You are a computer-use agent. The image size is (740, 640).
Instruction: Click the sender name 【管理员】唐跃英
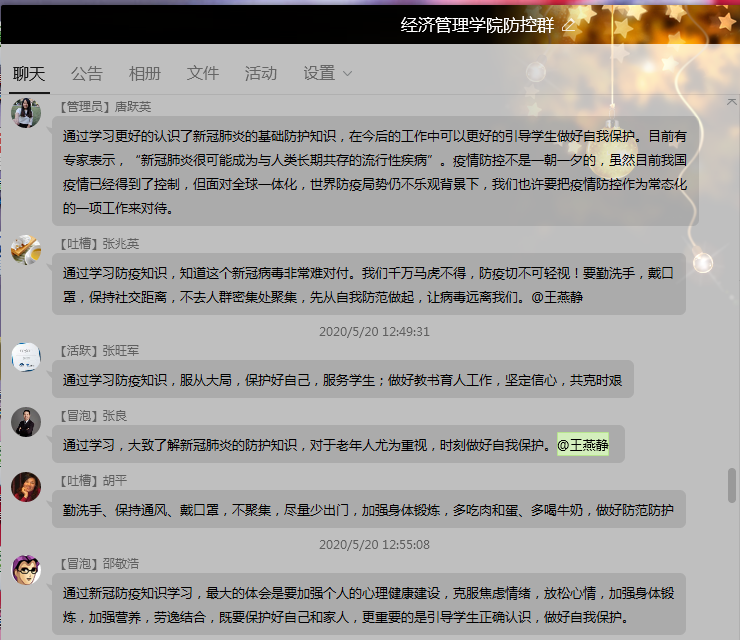(104, 107)
